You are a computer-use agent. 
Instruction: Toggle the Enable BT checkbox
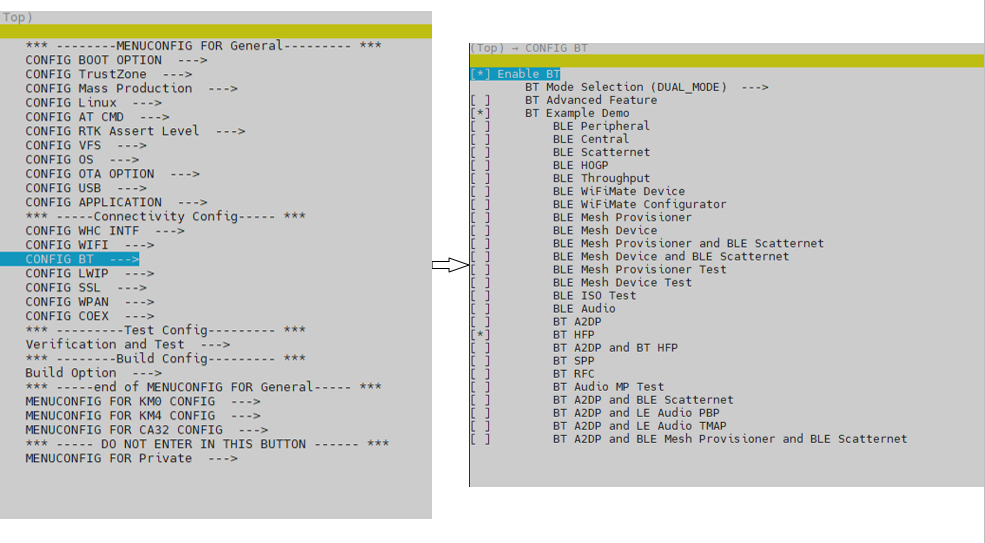pos(480,74)
